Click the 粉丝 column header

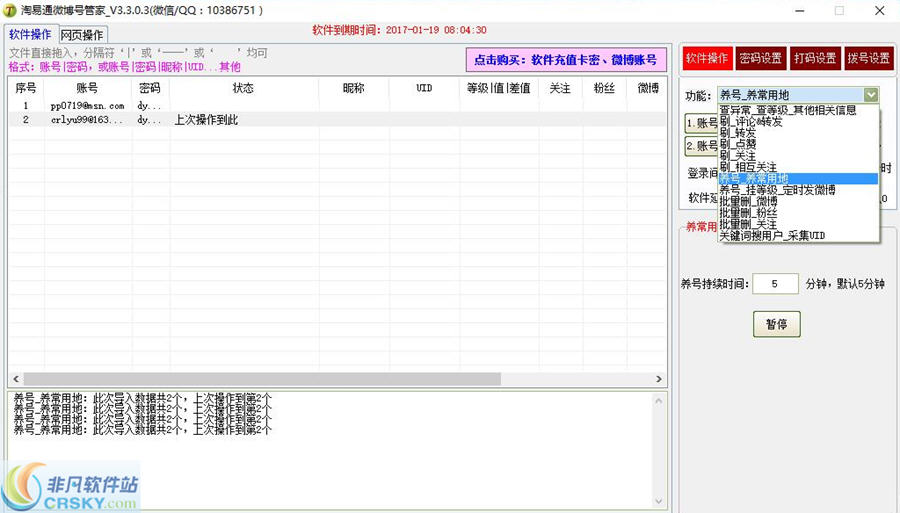tap(604, 88)
